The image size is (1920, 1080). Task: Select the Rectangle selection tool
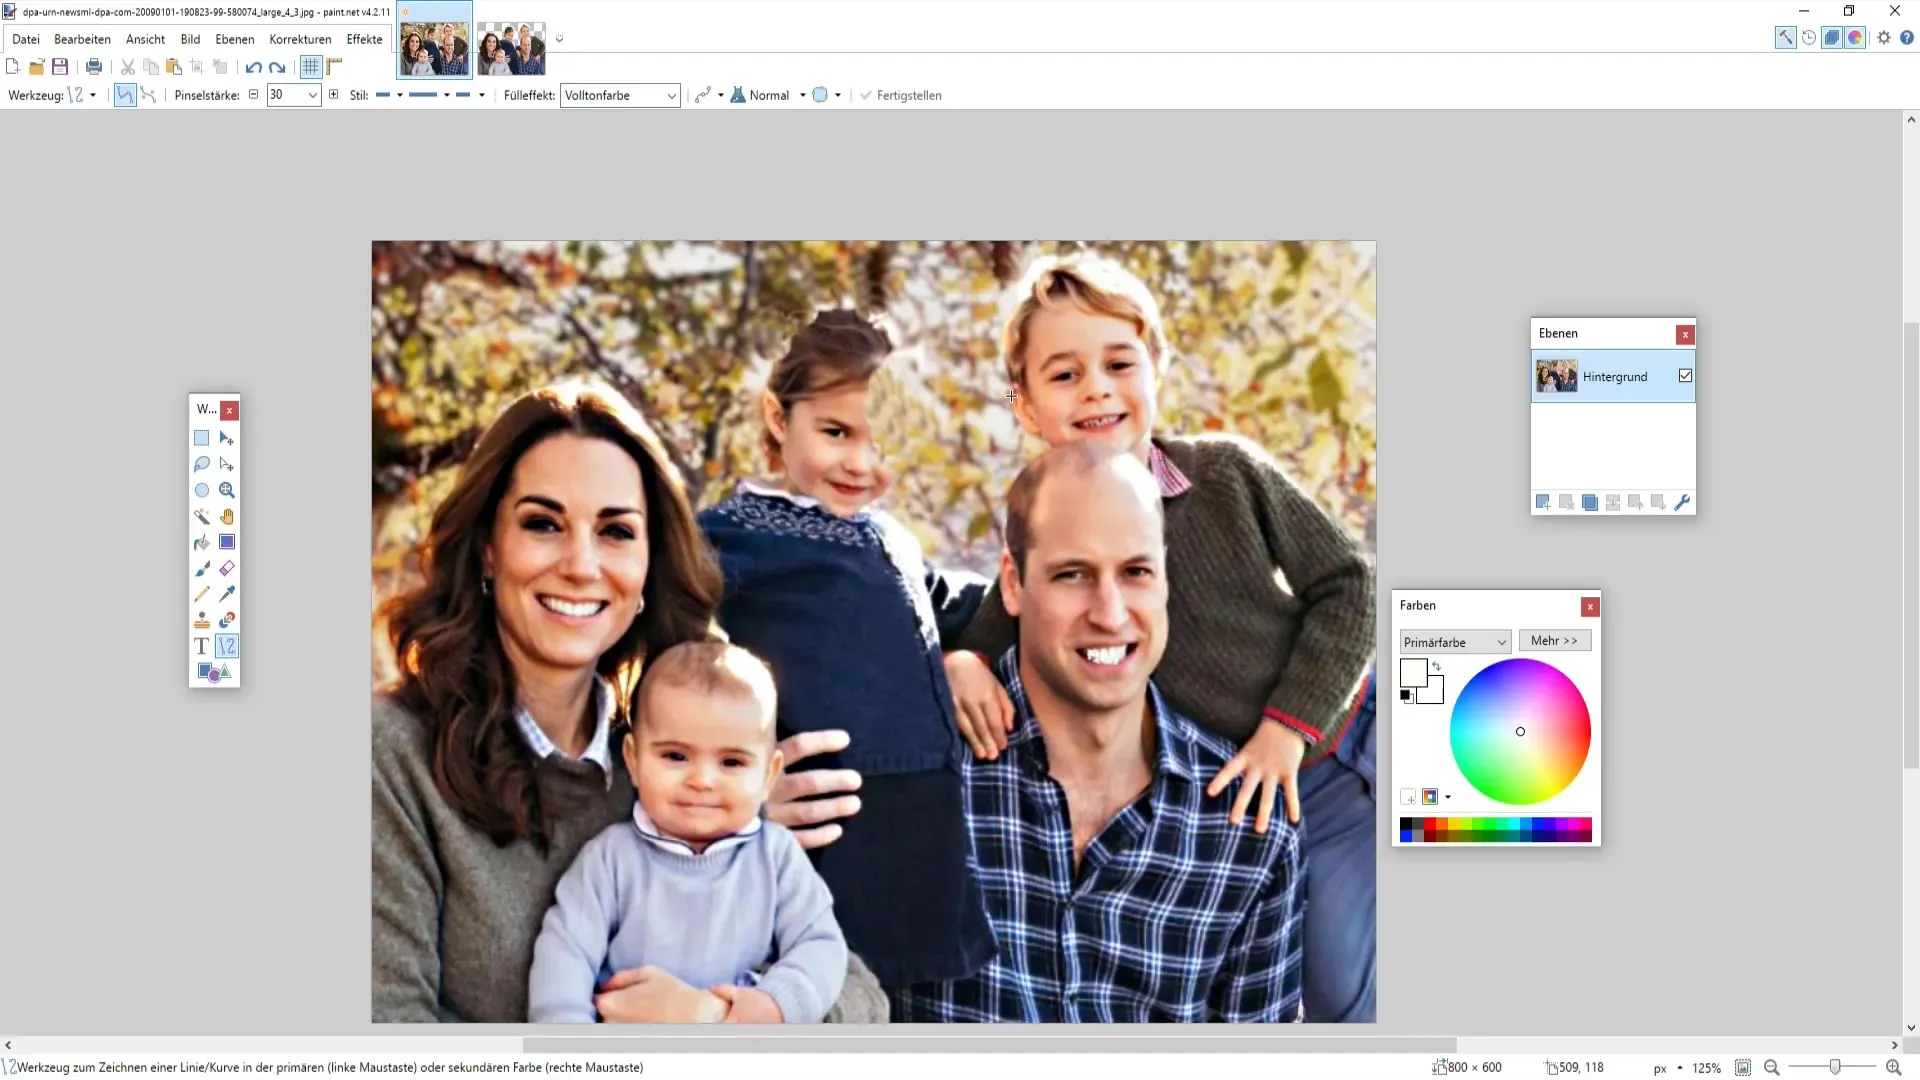coord(200,438)
